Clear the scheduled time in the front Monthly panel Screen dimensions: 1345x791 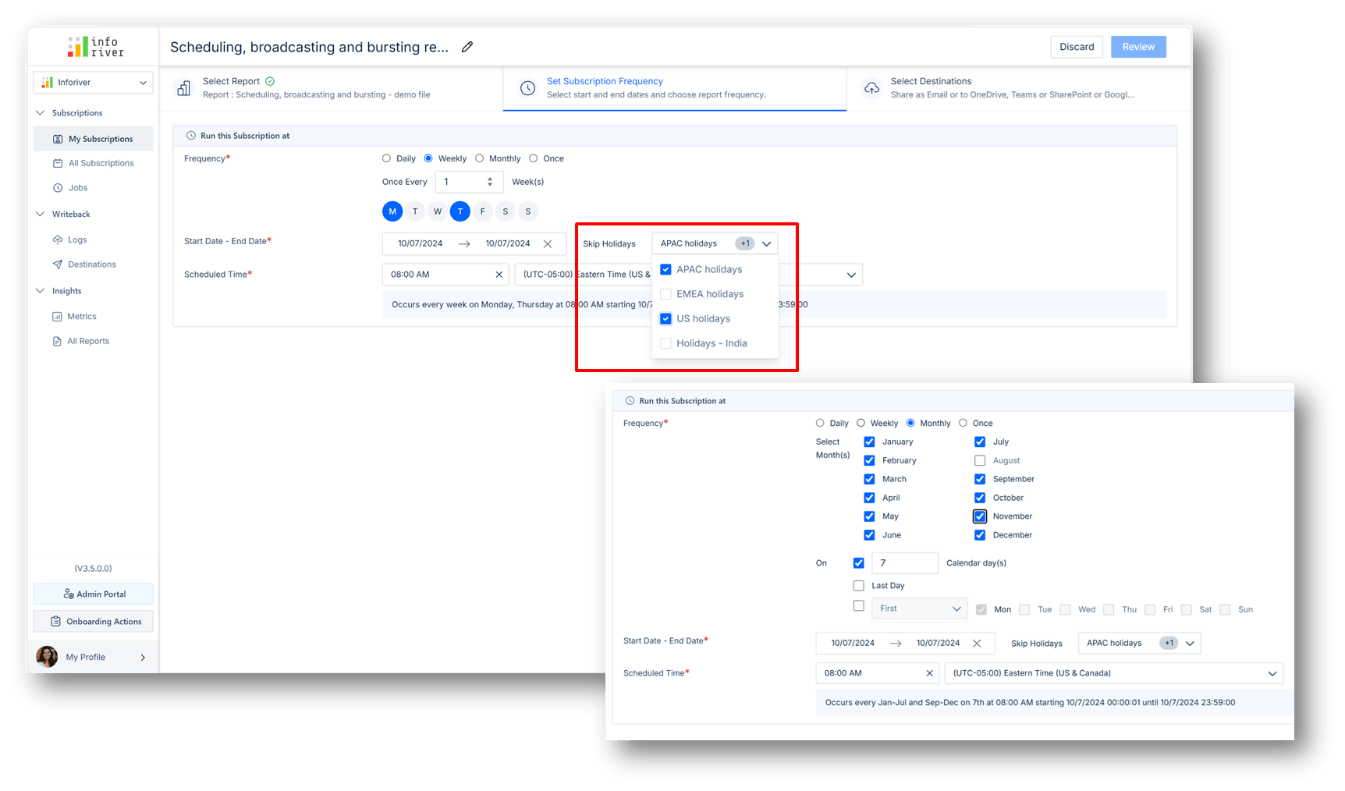point(929,673)
